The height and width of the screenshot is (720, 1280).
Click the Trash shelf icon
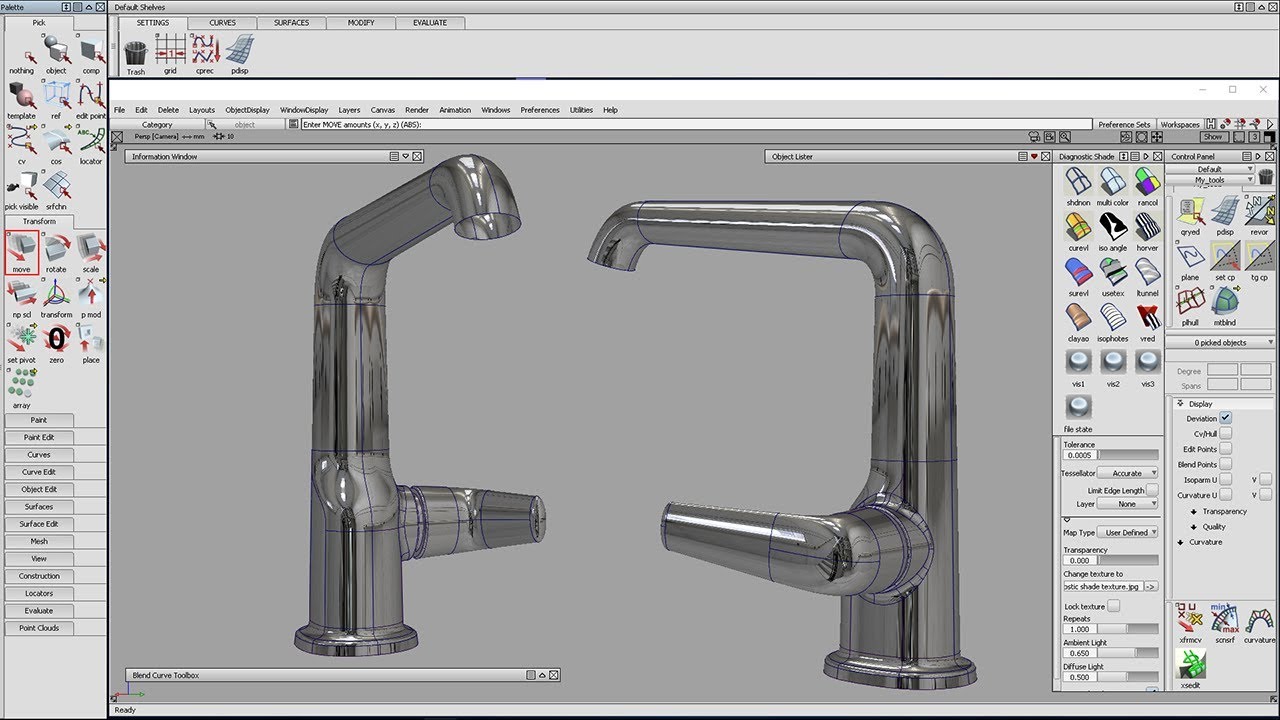pos(136,53)
